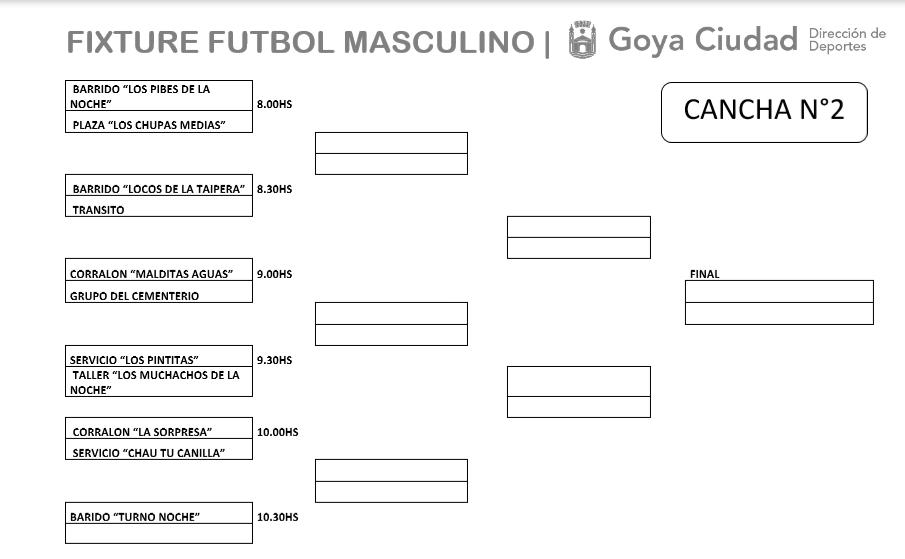Click the TRANSITO team cell
Viewport: 905px width, 559px height.
pos(159,207)
